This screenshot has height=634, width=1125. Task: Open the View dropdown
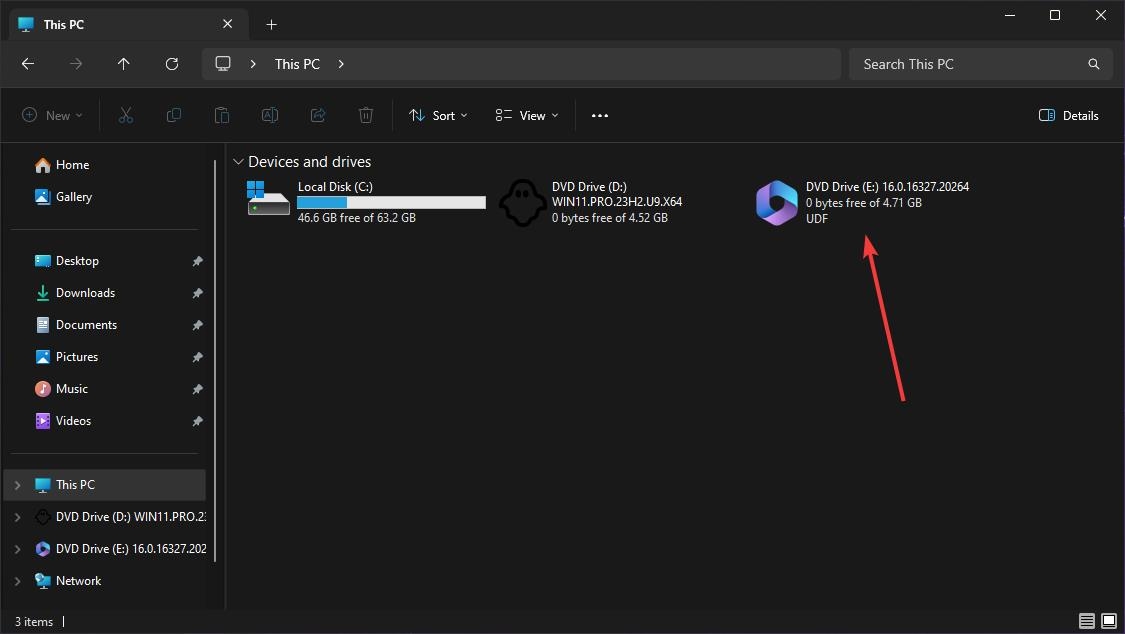coord(525,115)
